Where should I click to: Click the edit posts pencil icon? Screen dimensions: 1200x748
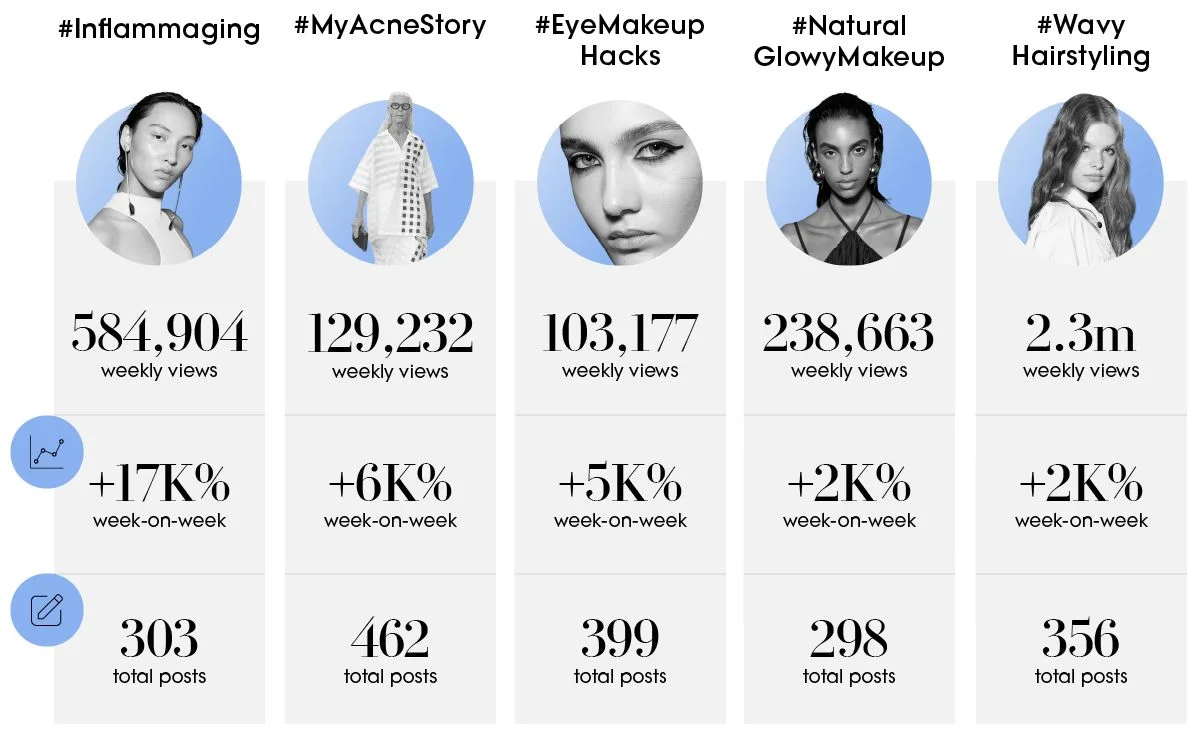point(47,609)
